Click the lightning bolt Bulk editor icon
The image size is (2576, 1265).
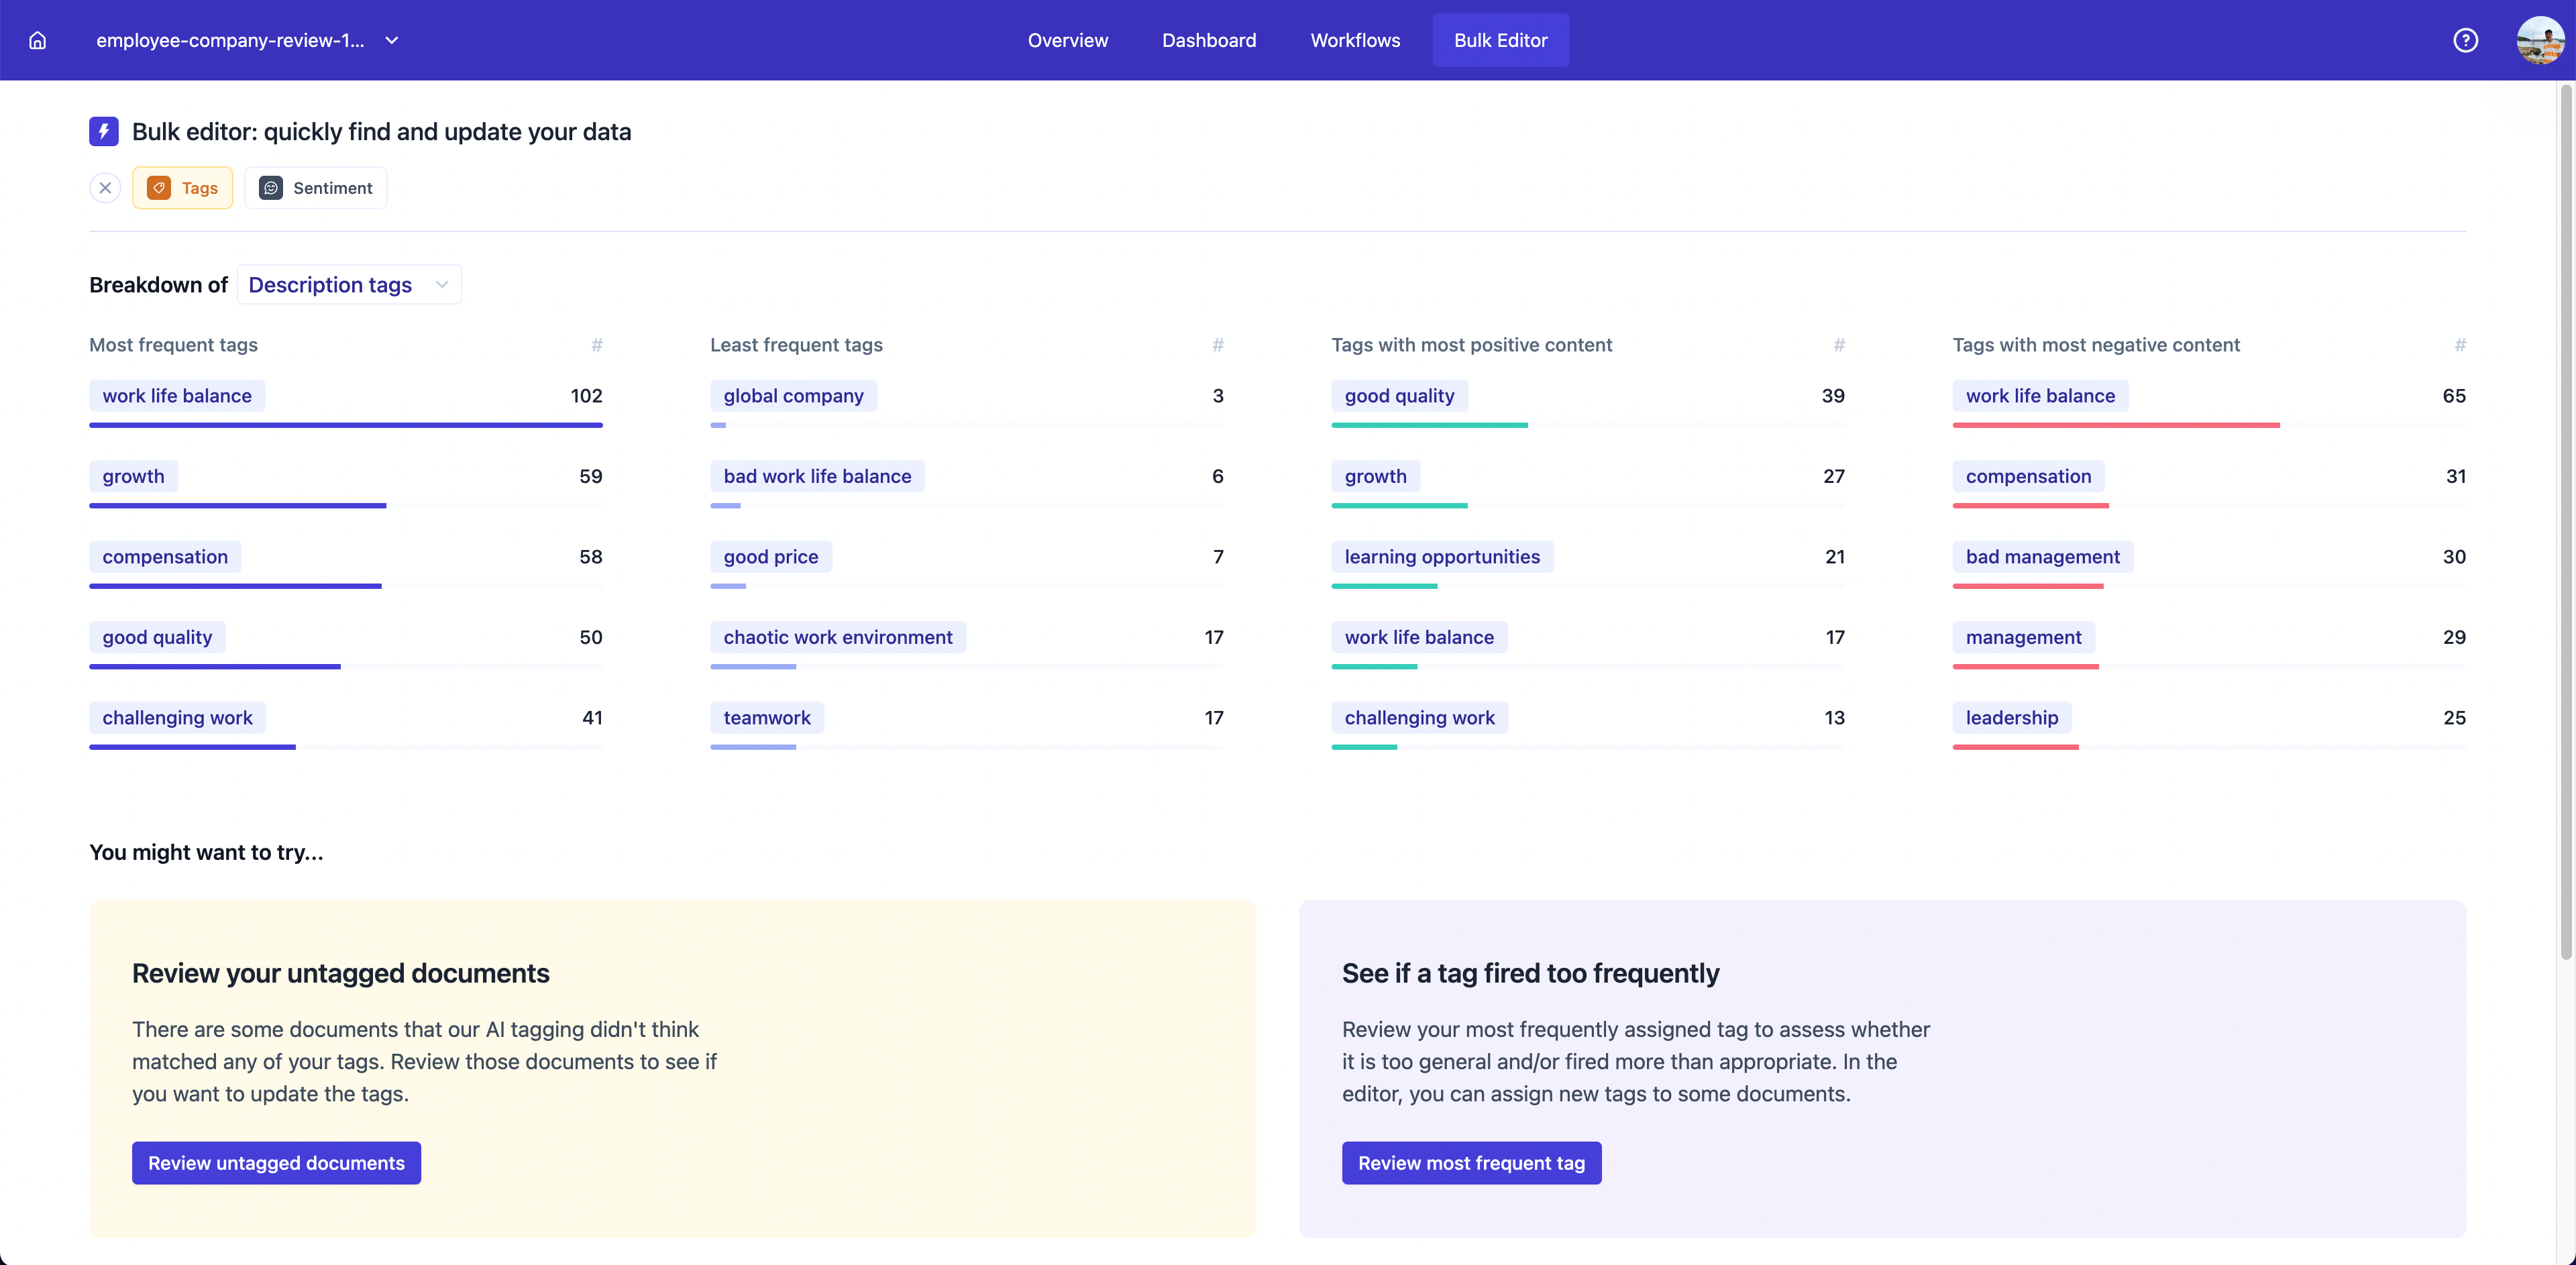[104, 132]
